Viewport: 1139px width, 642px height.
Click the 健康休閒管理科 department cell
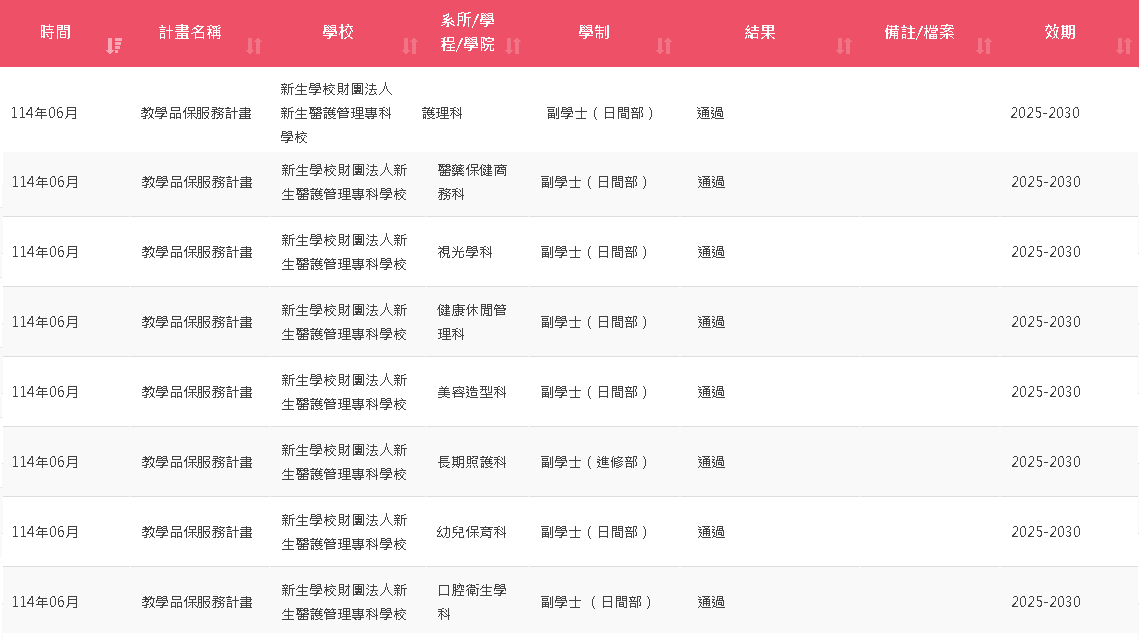coord(472,322)
